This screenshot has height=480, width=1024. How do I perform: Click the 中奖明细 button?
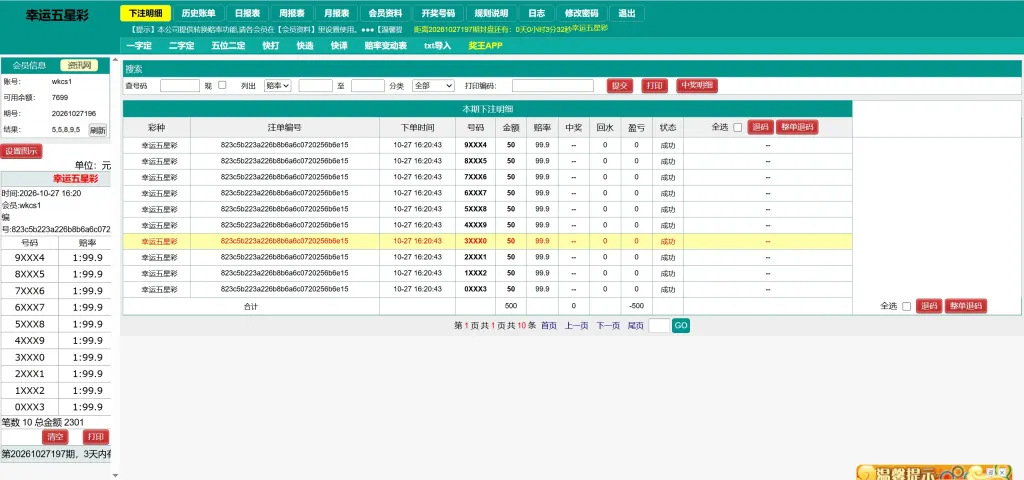click(697, 86)
